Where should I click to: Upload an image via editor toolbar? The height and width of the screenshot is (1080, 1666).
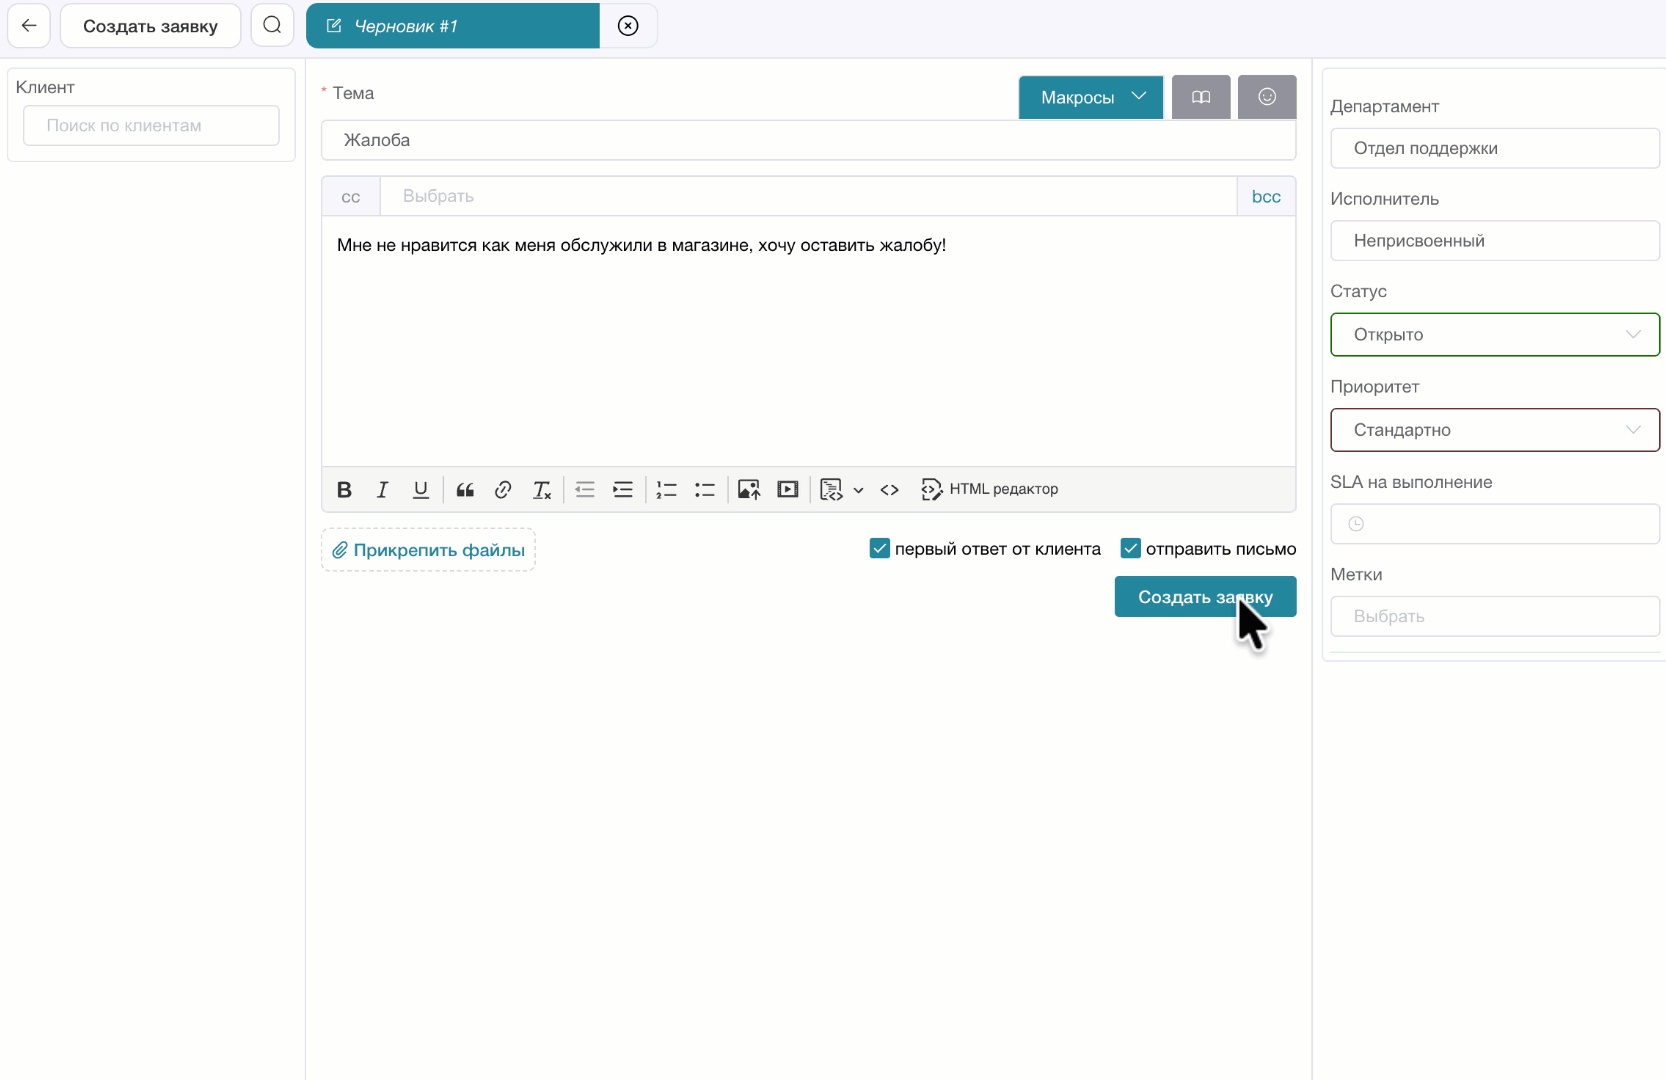[x=749, y=490]
